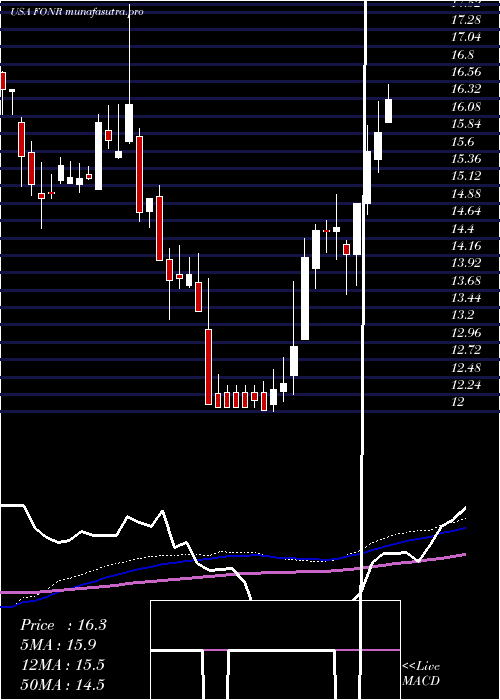Click the 17.28 price axis label

click(x=466, y=20)
